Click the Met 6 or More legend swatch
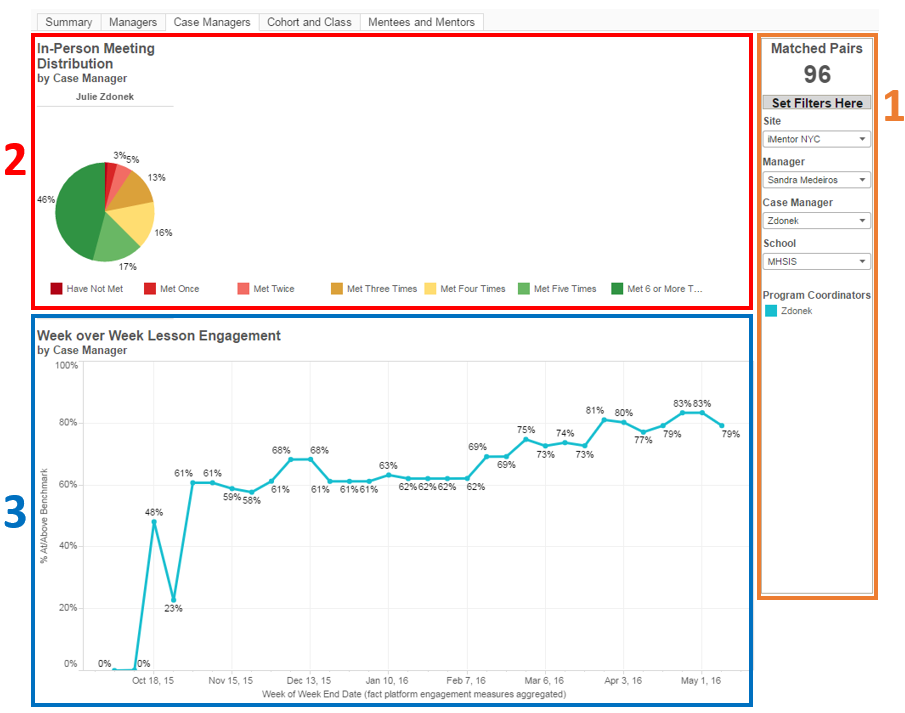 tap(617, 289)
